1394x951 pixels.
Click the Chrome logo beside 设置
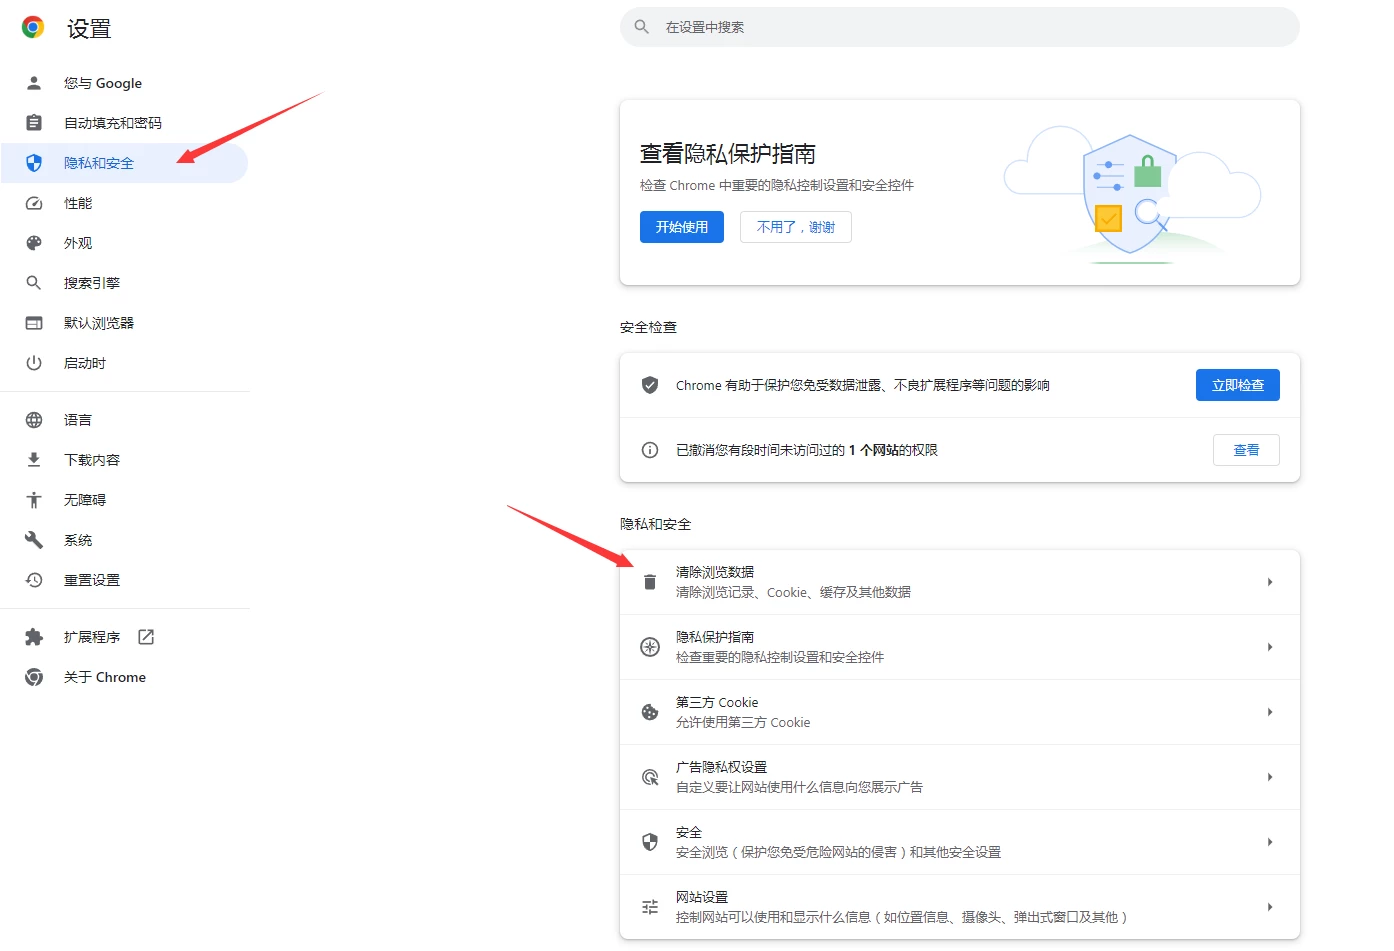pos(33,28)
